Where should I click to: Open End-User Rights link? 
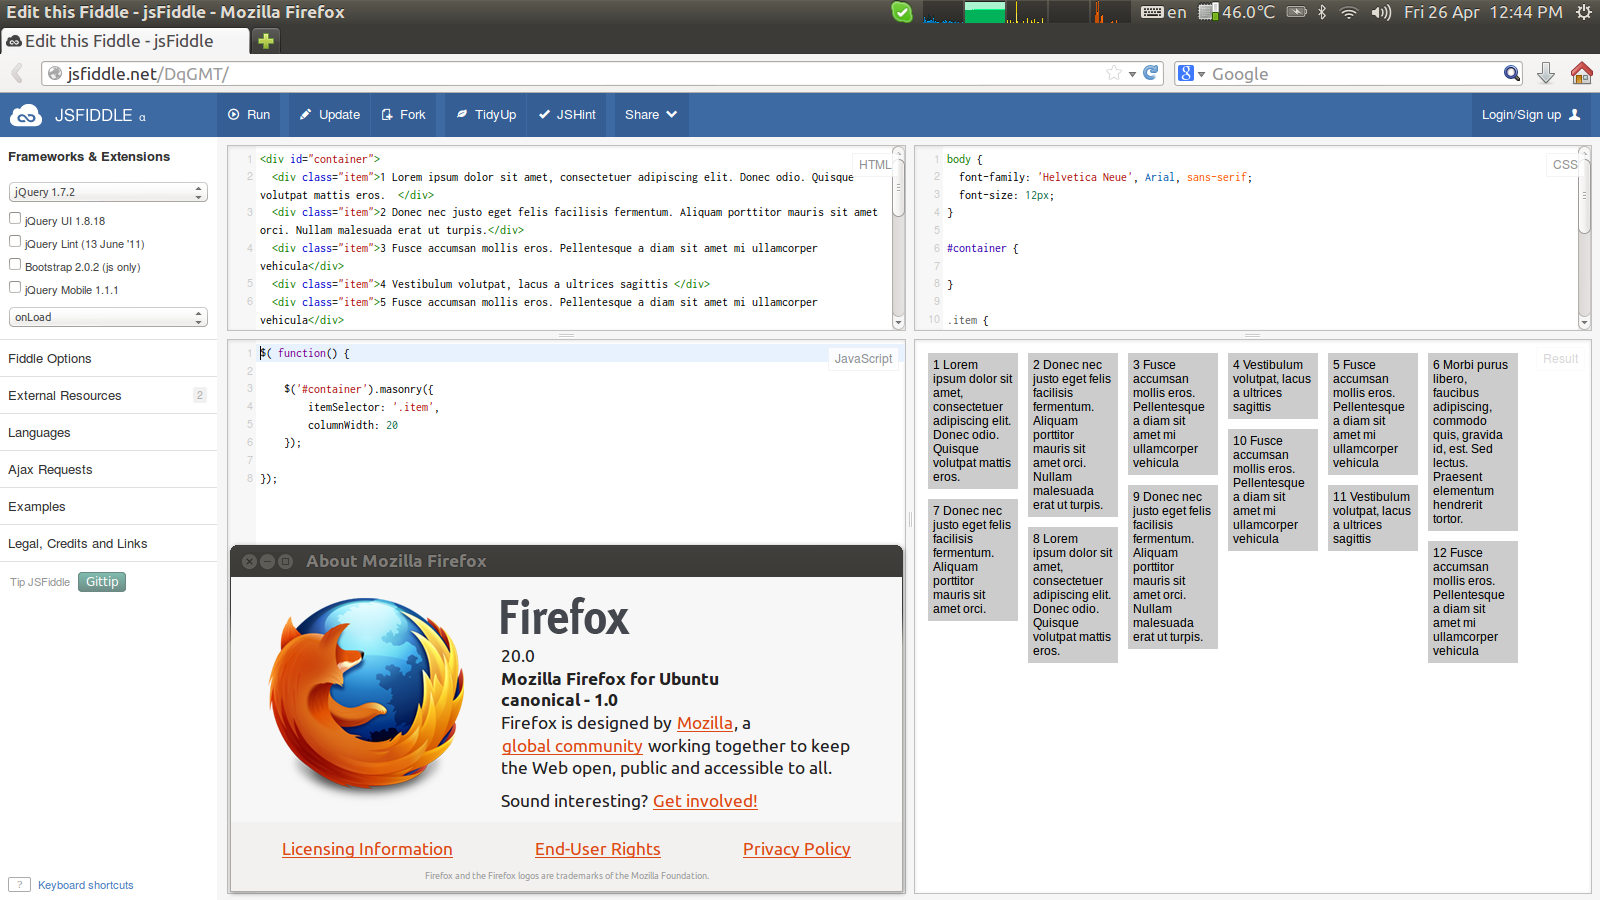(x=598, y=849)
